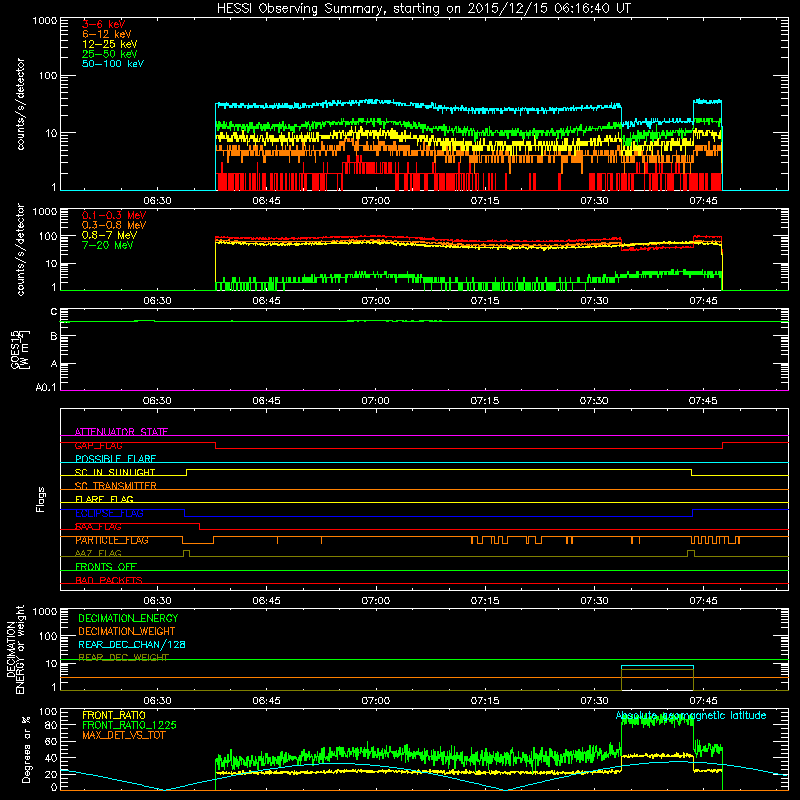Select the BAD_PACKETS flag label
The height and width of the screenshot is (800, 800).
[x=109, y=580]
